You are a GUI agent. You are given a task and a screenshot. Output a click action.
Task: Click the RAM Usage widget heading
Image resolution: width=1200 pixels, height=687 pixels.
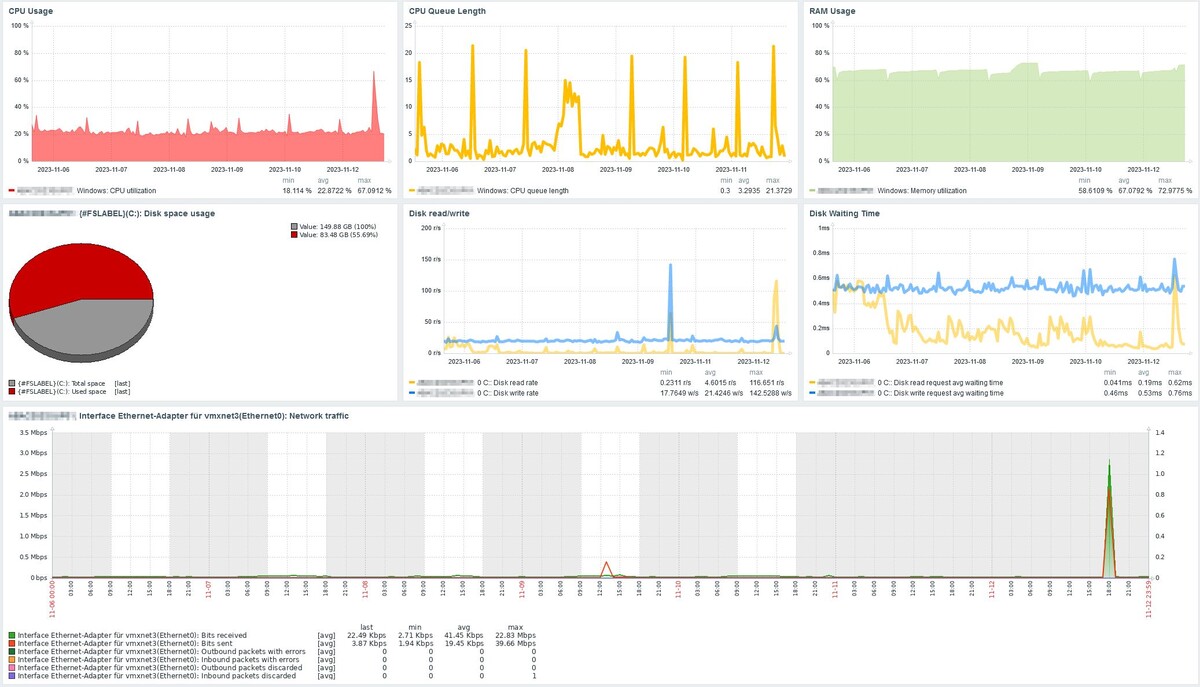tap(832, 11)
